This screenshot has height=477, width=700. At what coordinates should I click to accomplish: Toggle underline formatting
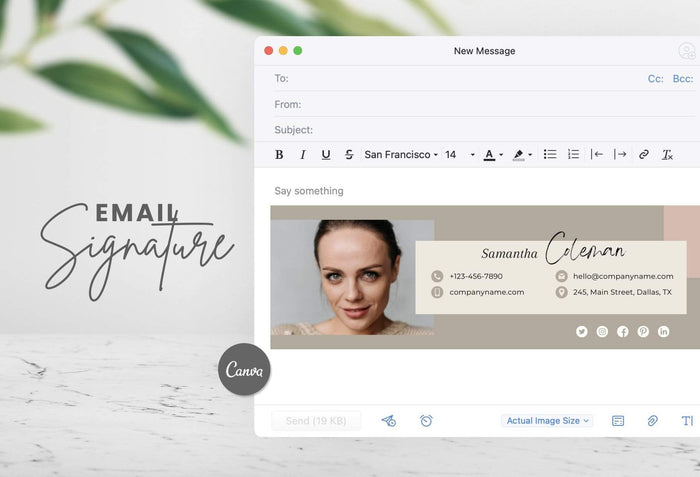point(326,155)
